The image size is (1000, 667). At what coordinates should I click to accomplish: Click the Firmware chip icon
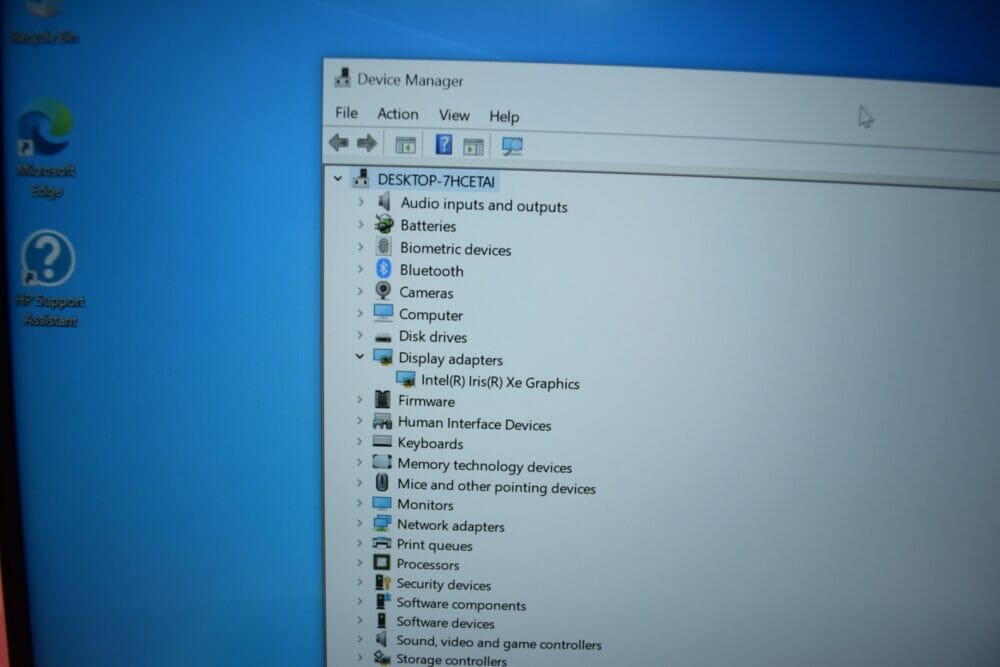click(383, 399)
